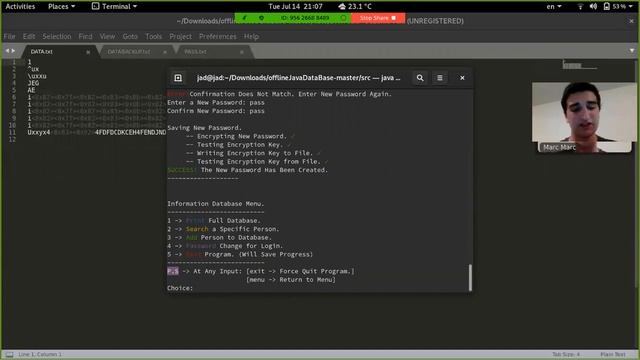
Task: Open the en input language dropdown
Action: point(554,7)
